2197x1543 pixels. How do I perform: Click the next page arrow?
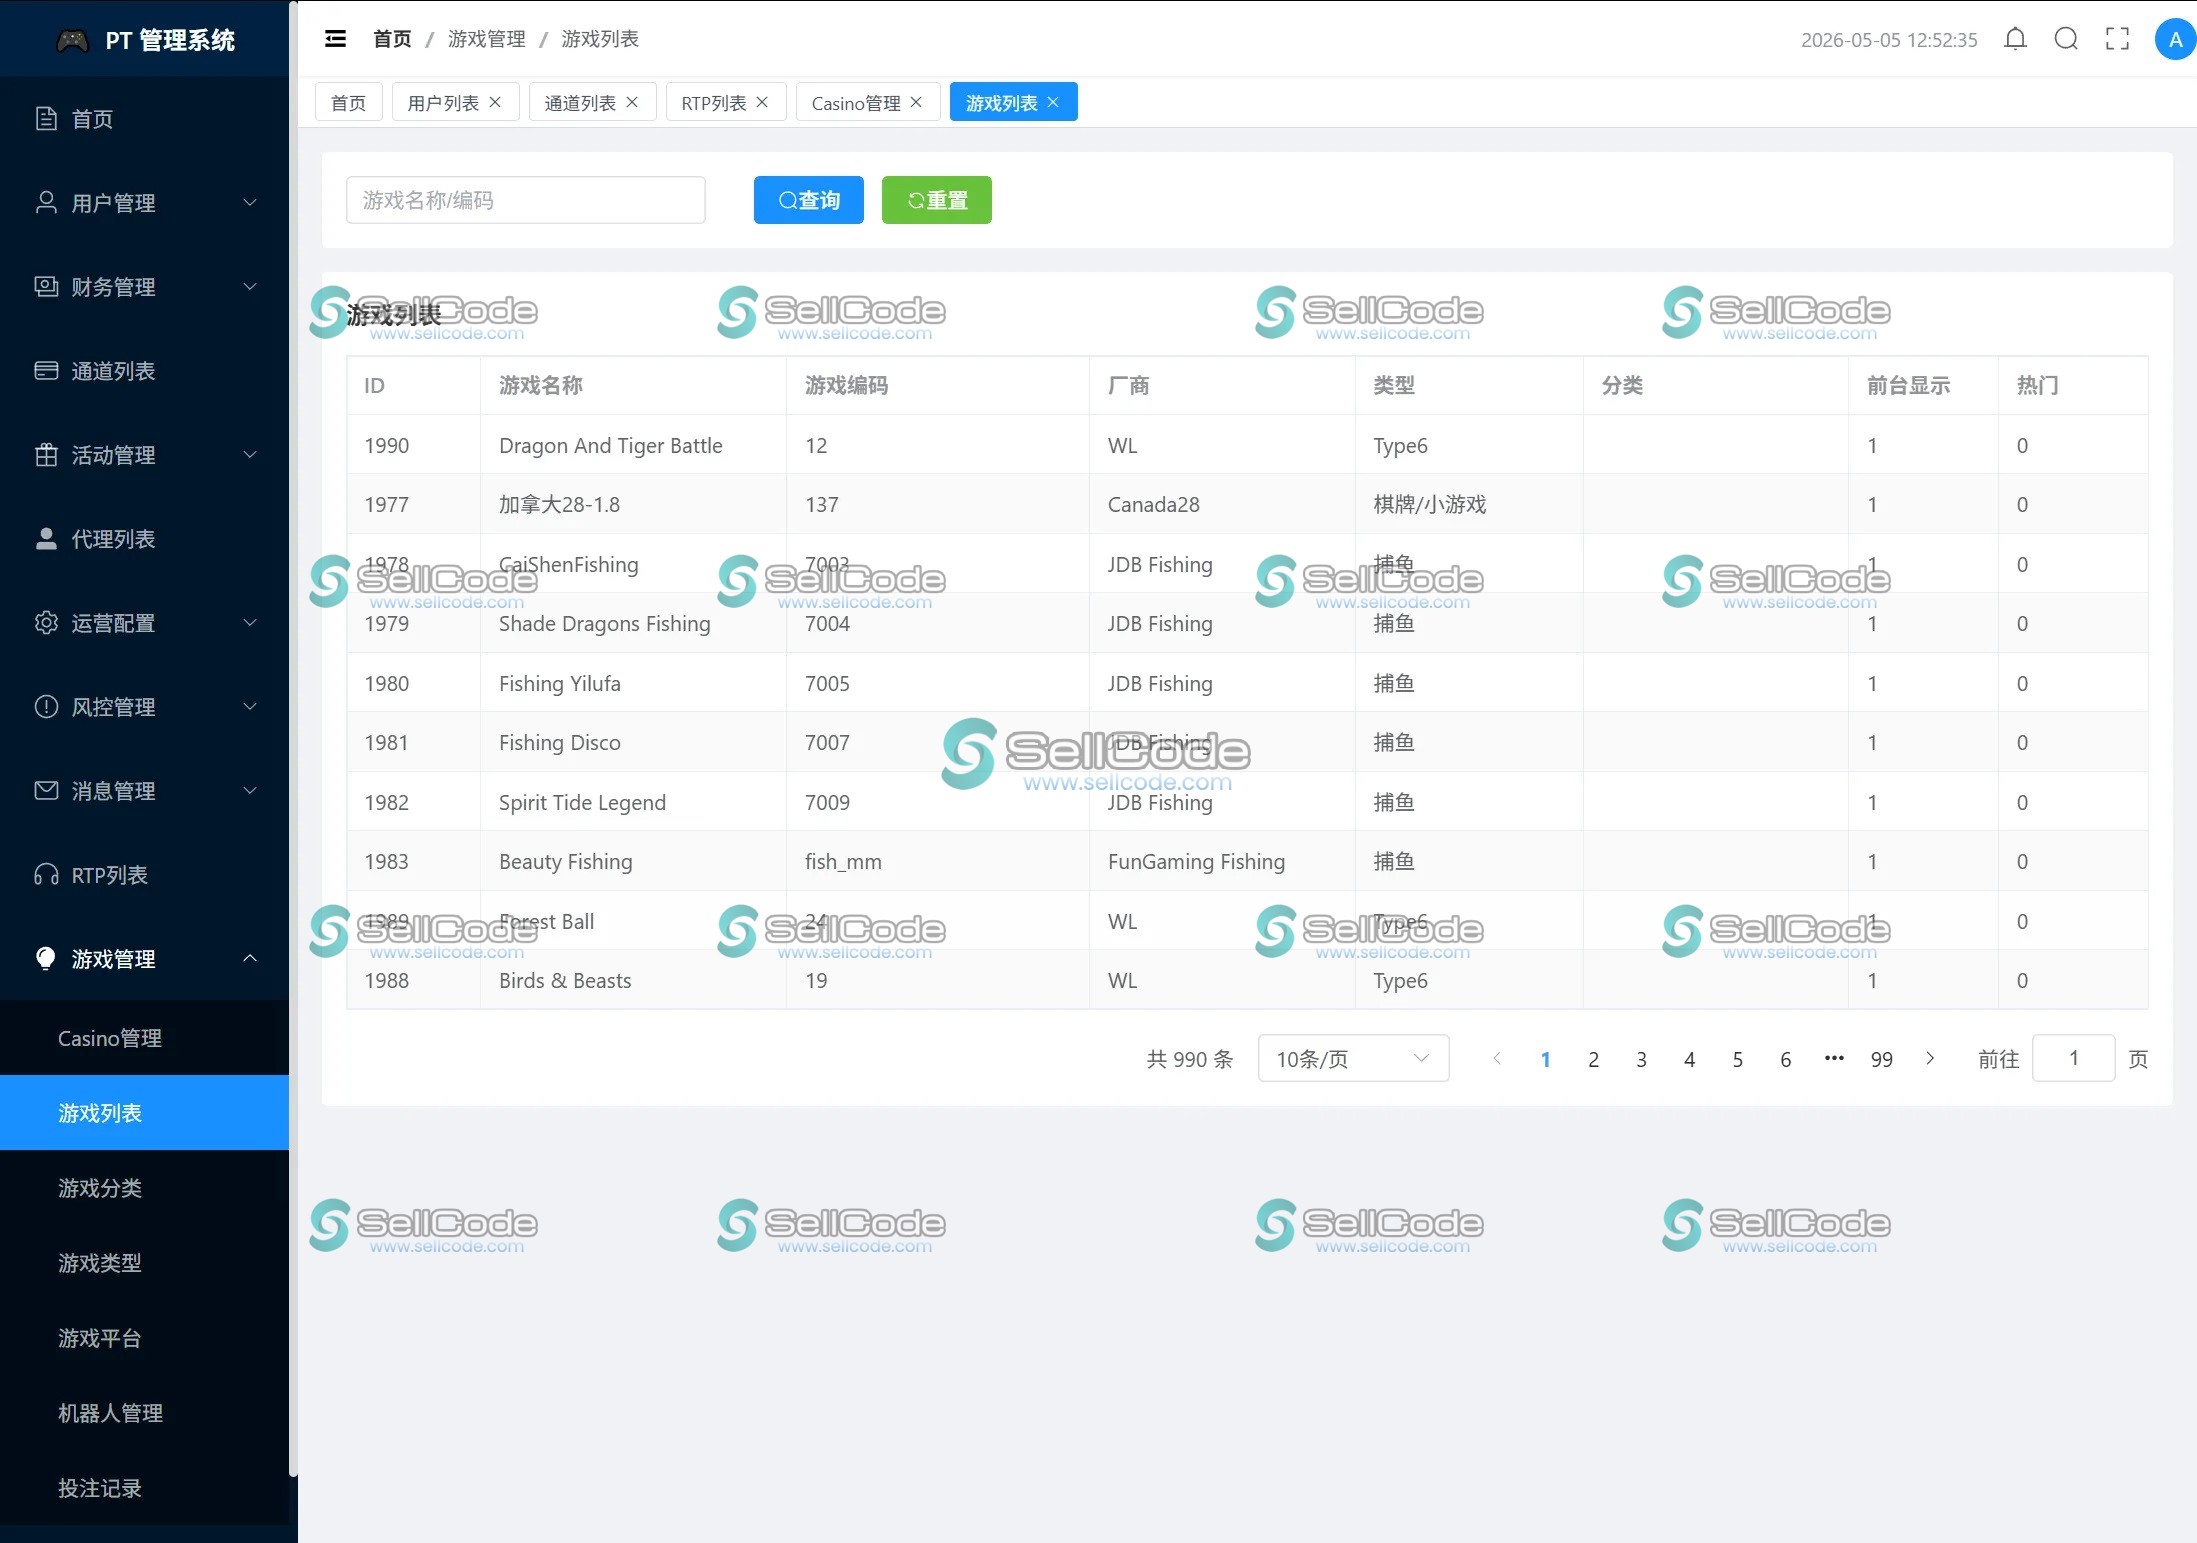click(1930, 1058)
